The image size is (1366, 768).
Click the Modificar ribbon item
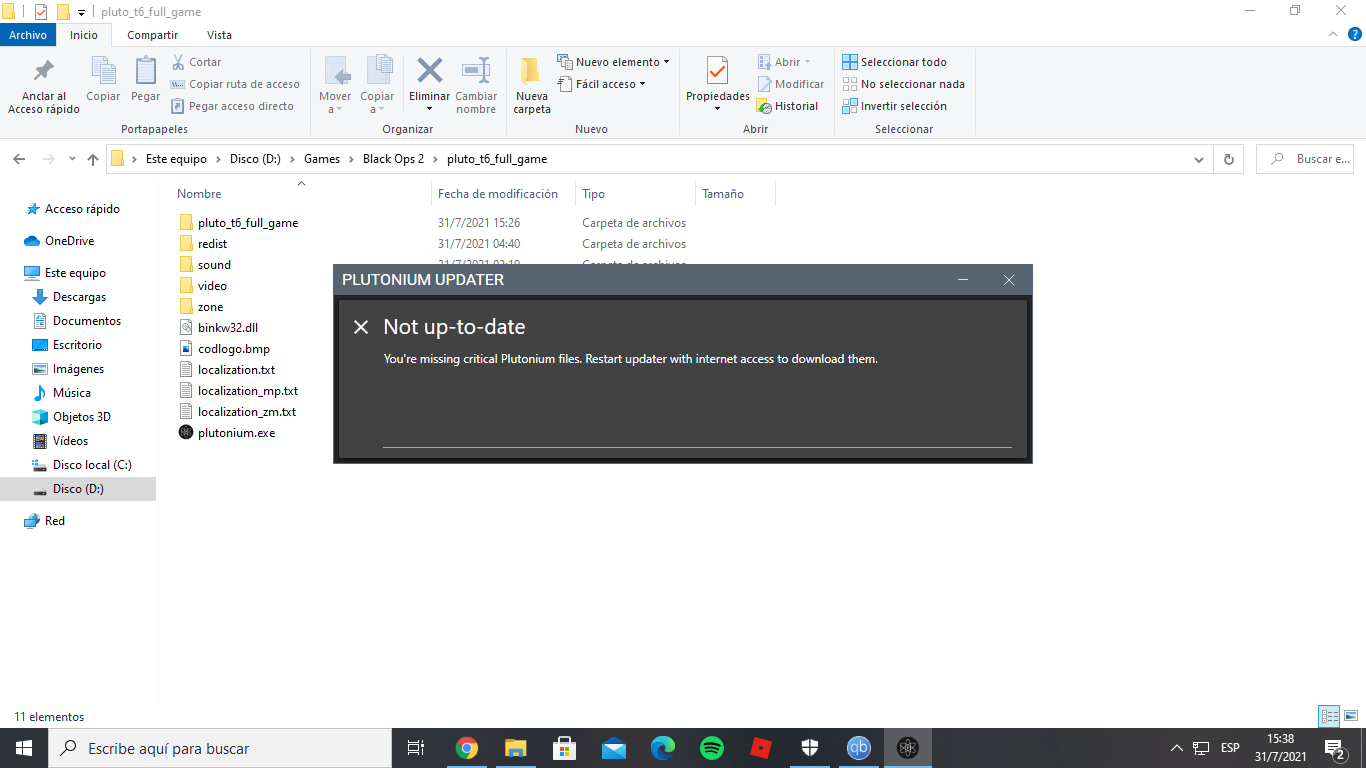tap(791, 84)
